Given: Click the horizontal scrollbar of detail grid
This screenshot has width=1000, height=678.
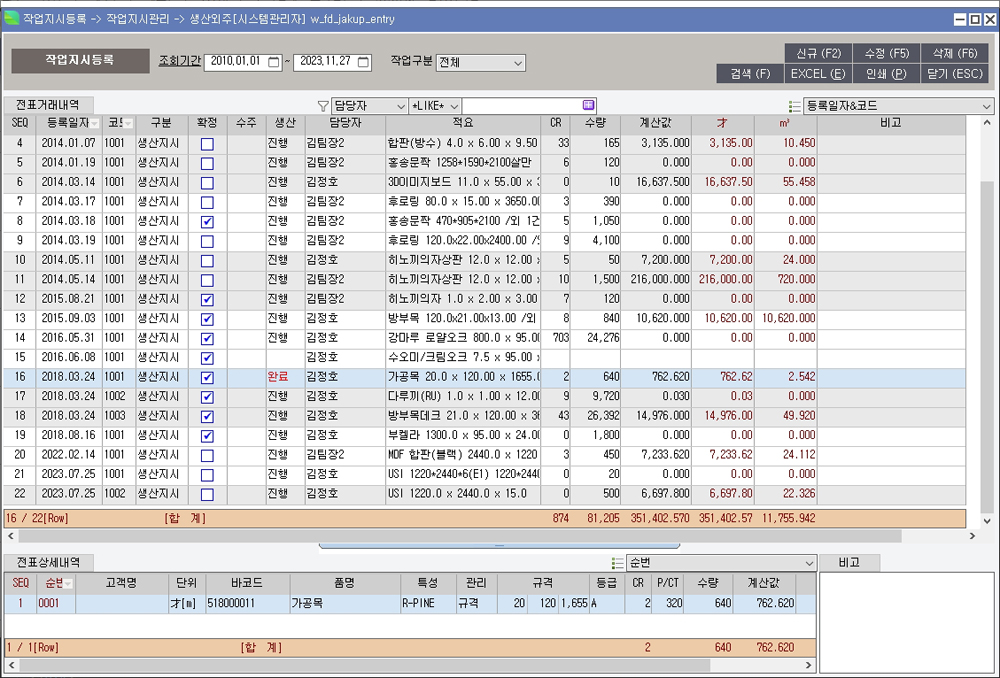Looking at the screenshot, I should click(x=364, y=665).
